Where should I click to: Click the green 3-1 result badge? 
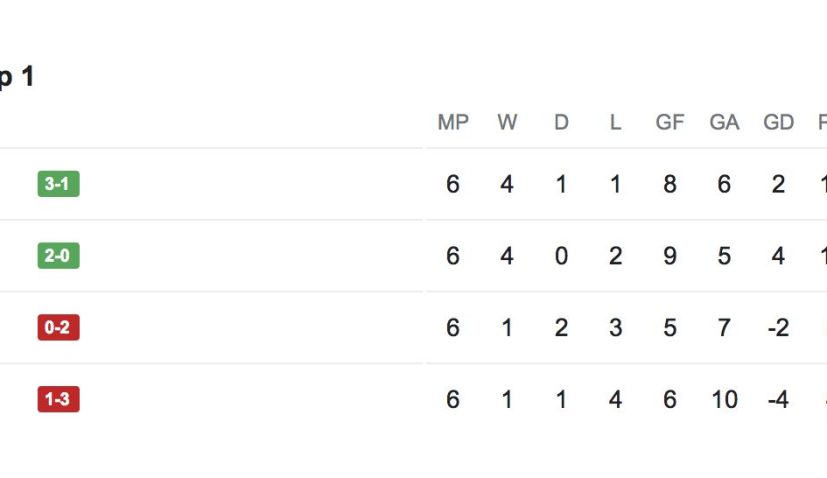(x=58, y=184)
